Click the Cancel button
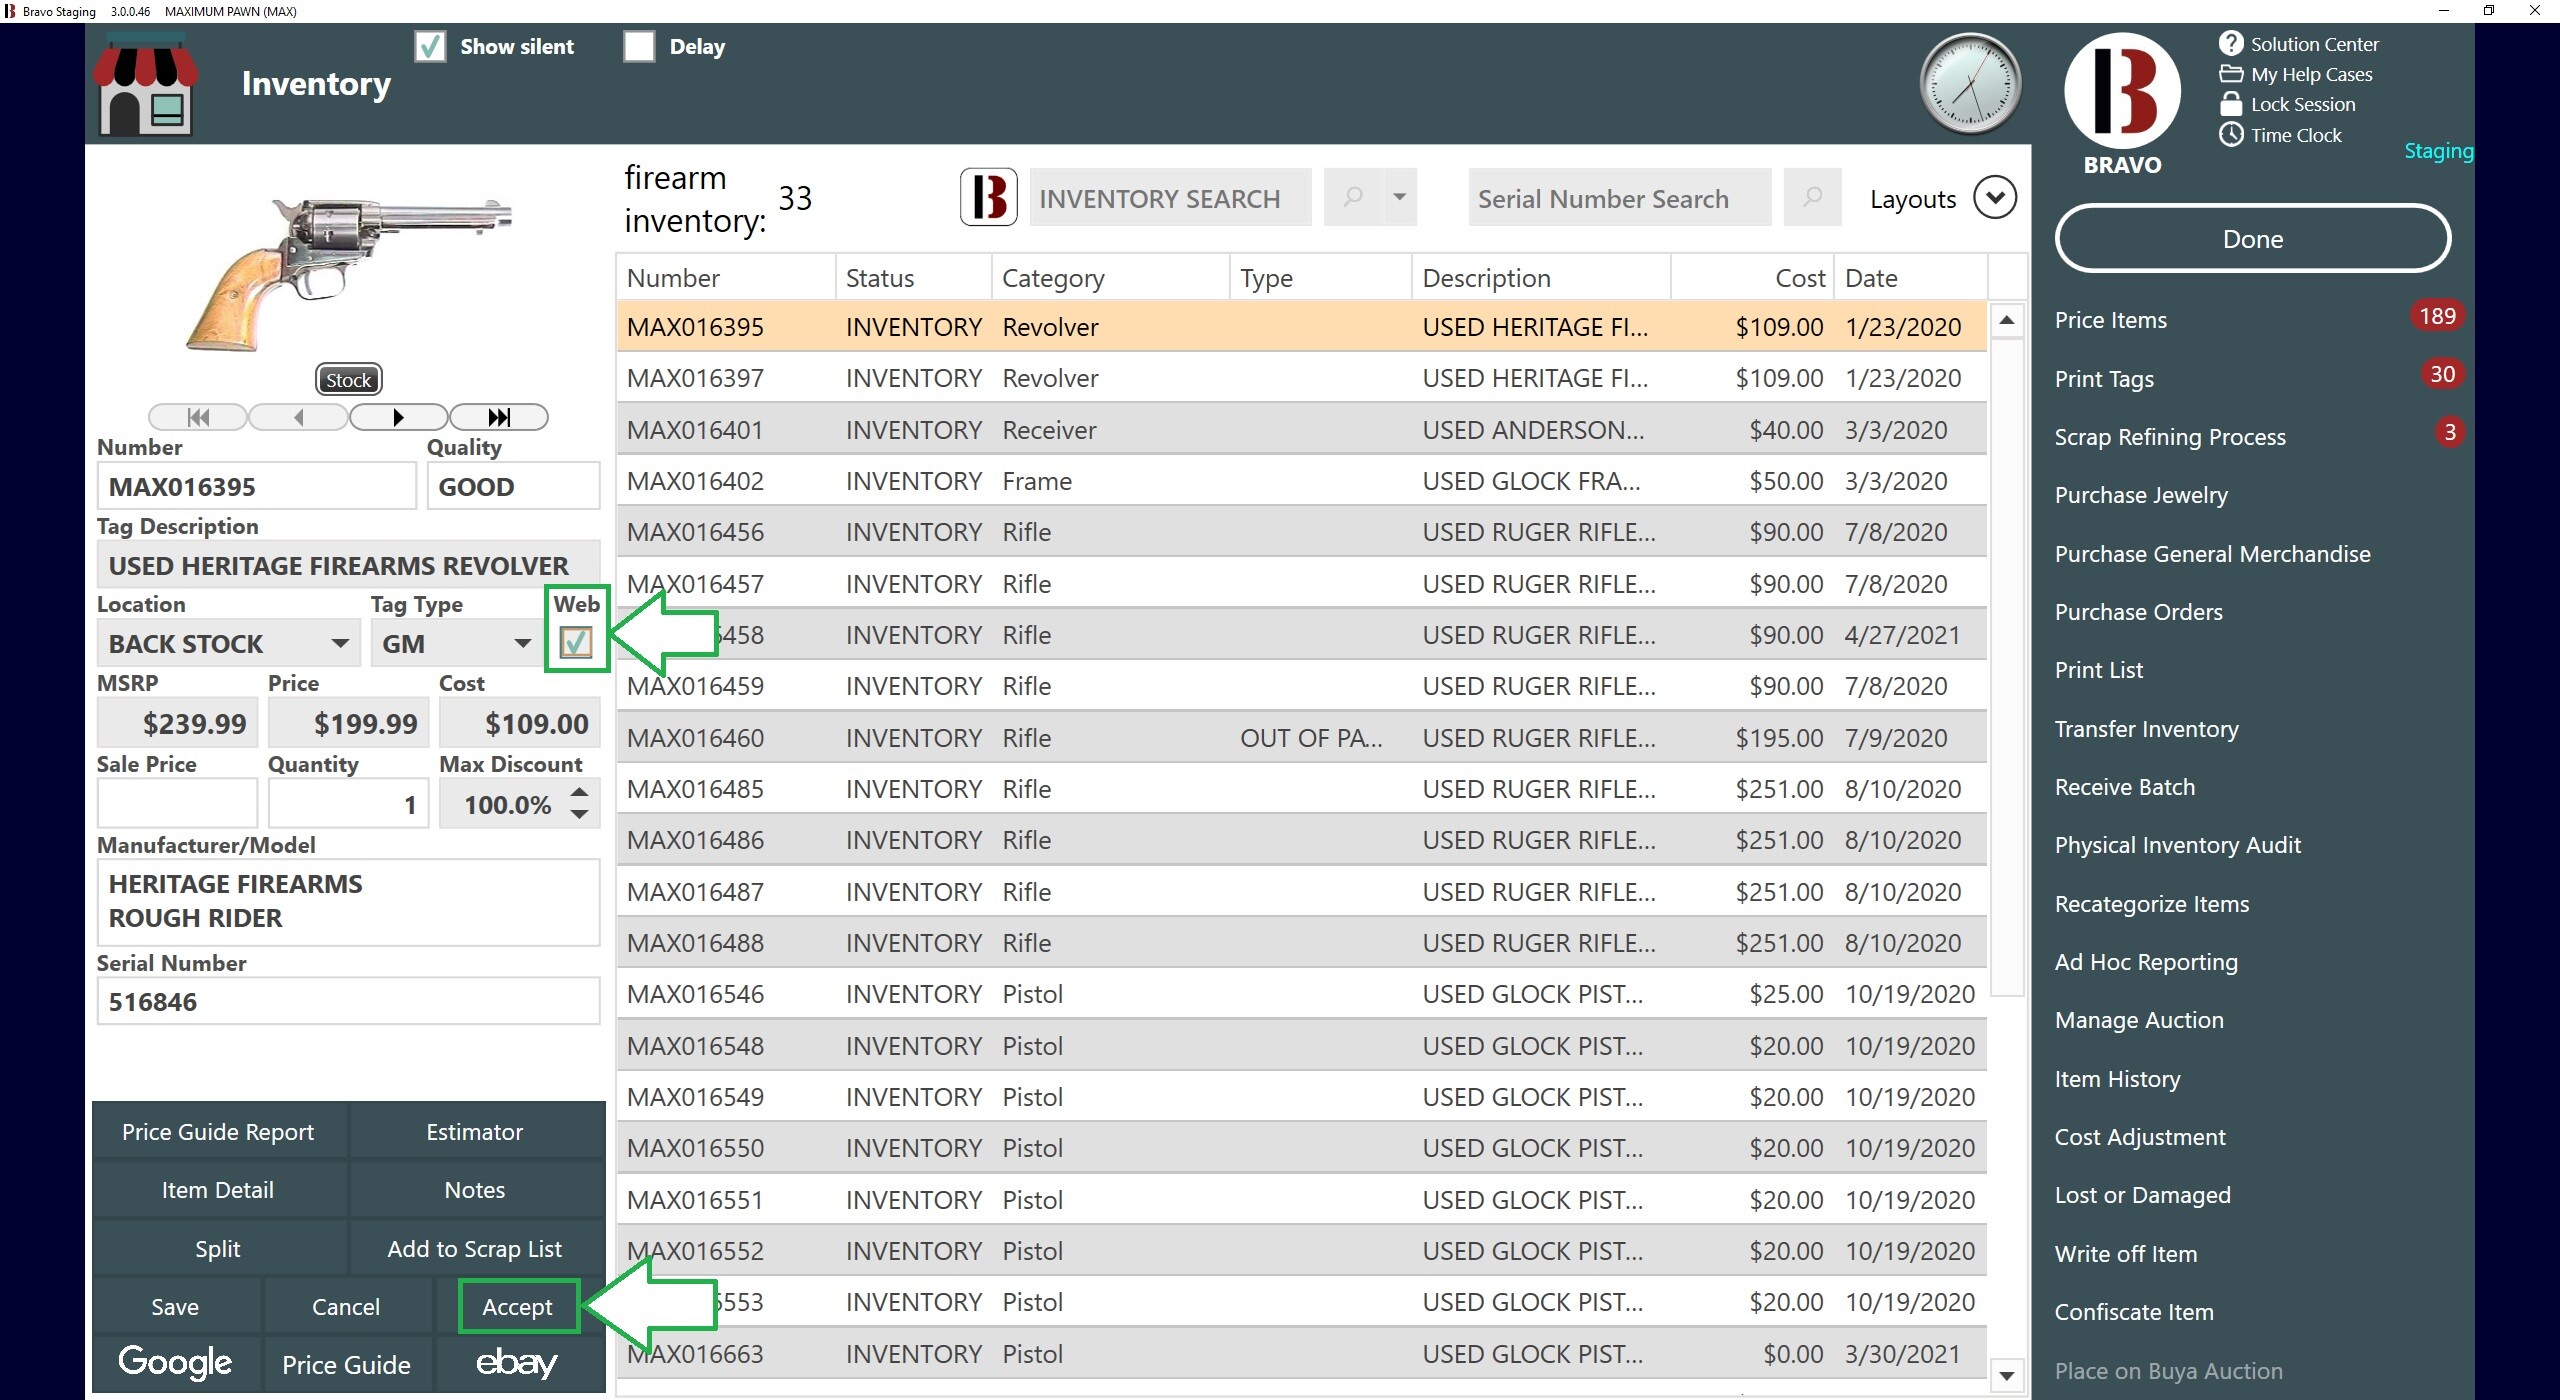Screen dimensions: 2560x1400 [346, 1306]
